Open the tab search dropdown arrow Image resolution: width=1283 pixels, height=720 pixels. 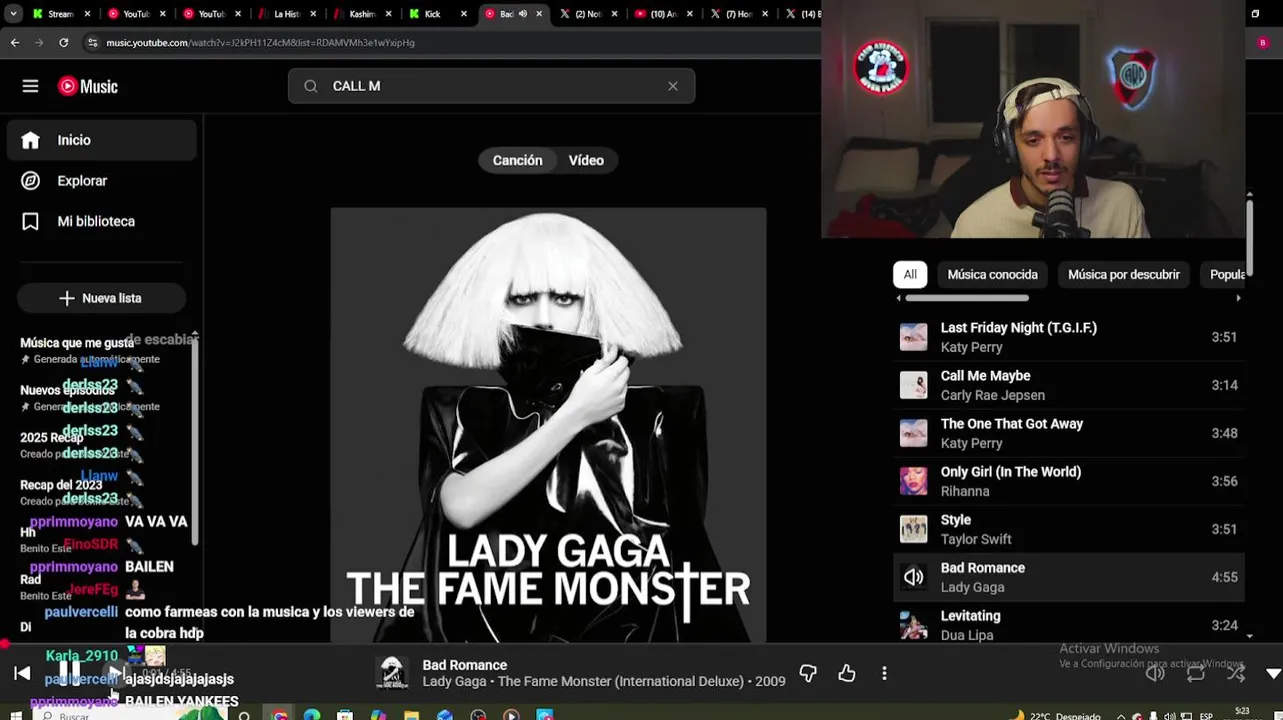15,14
